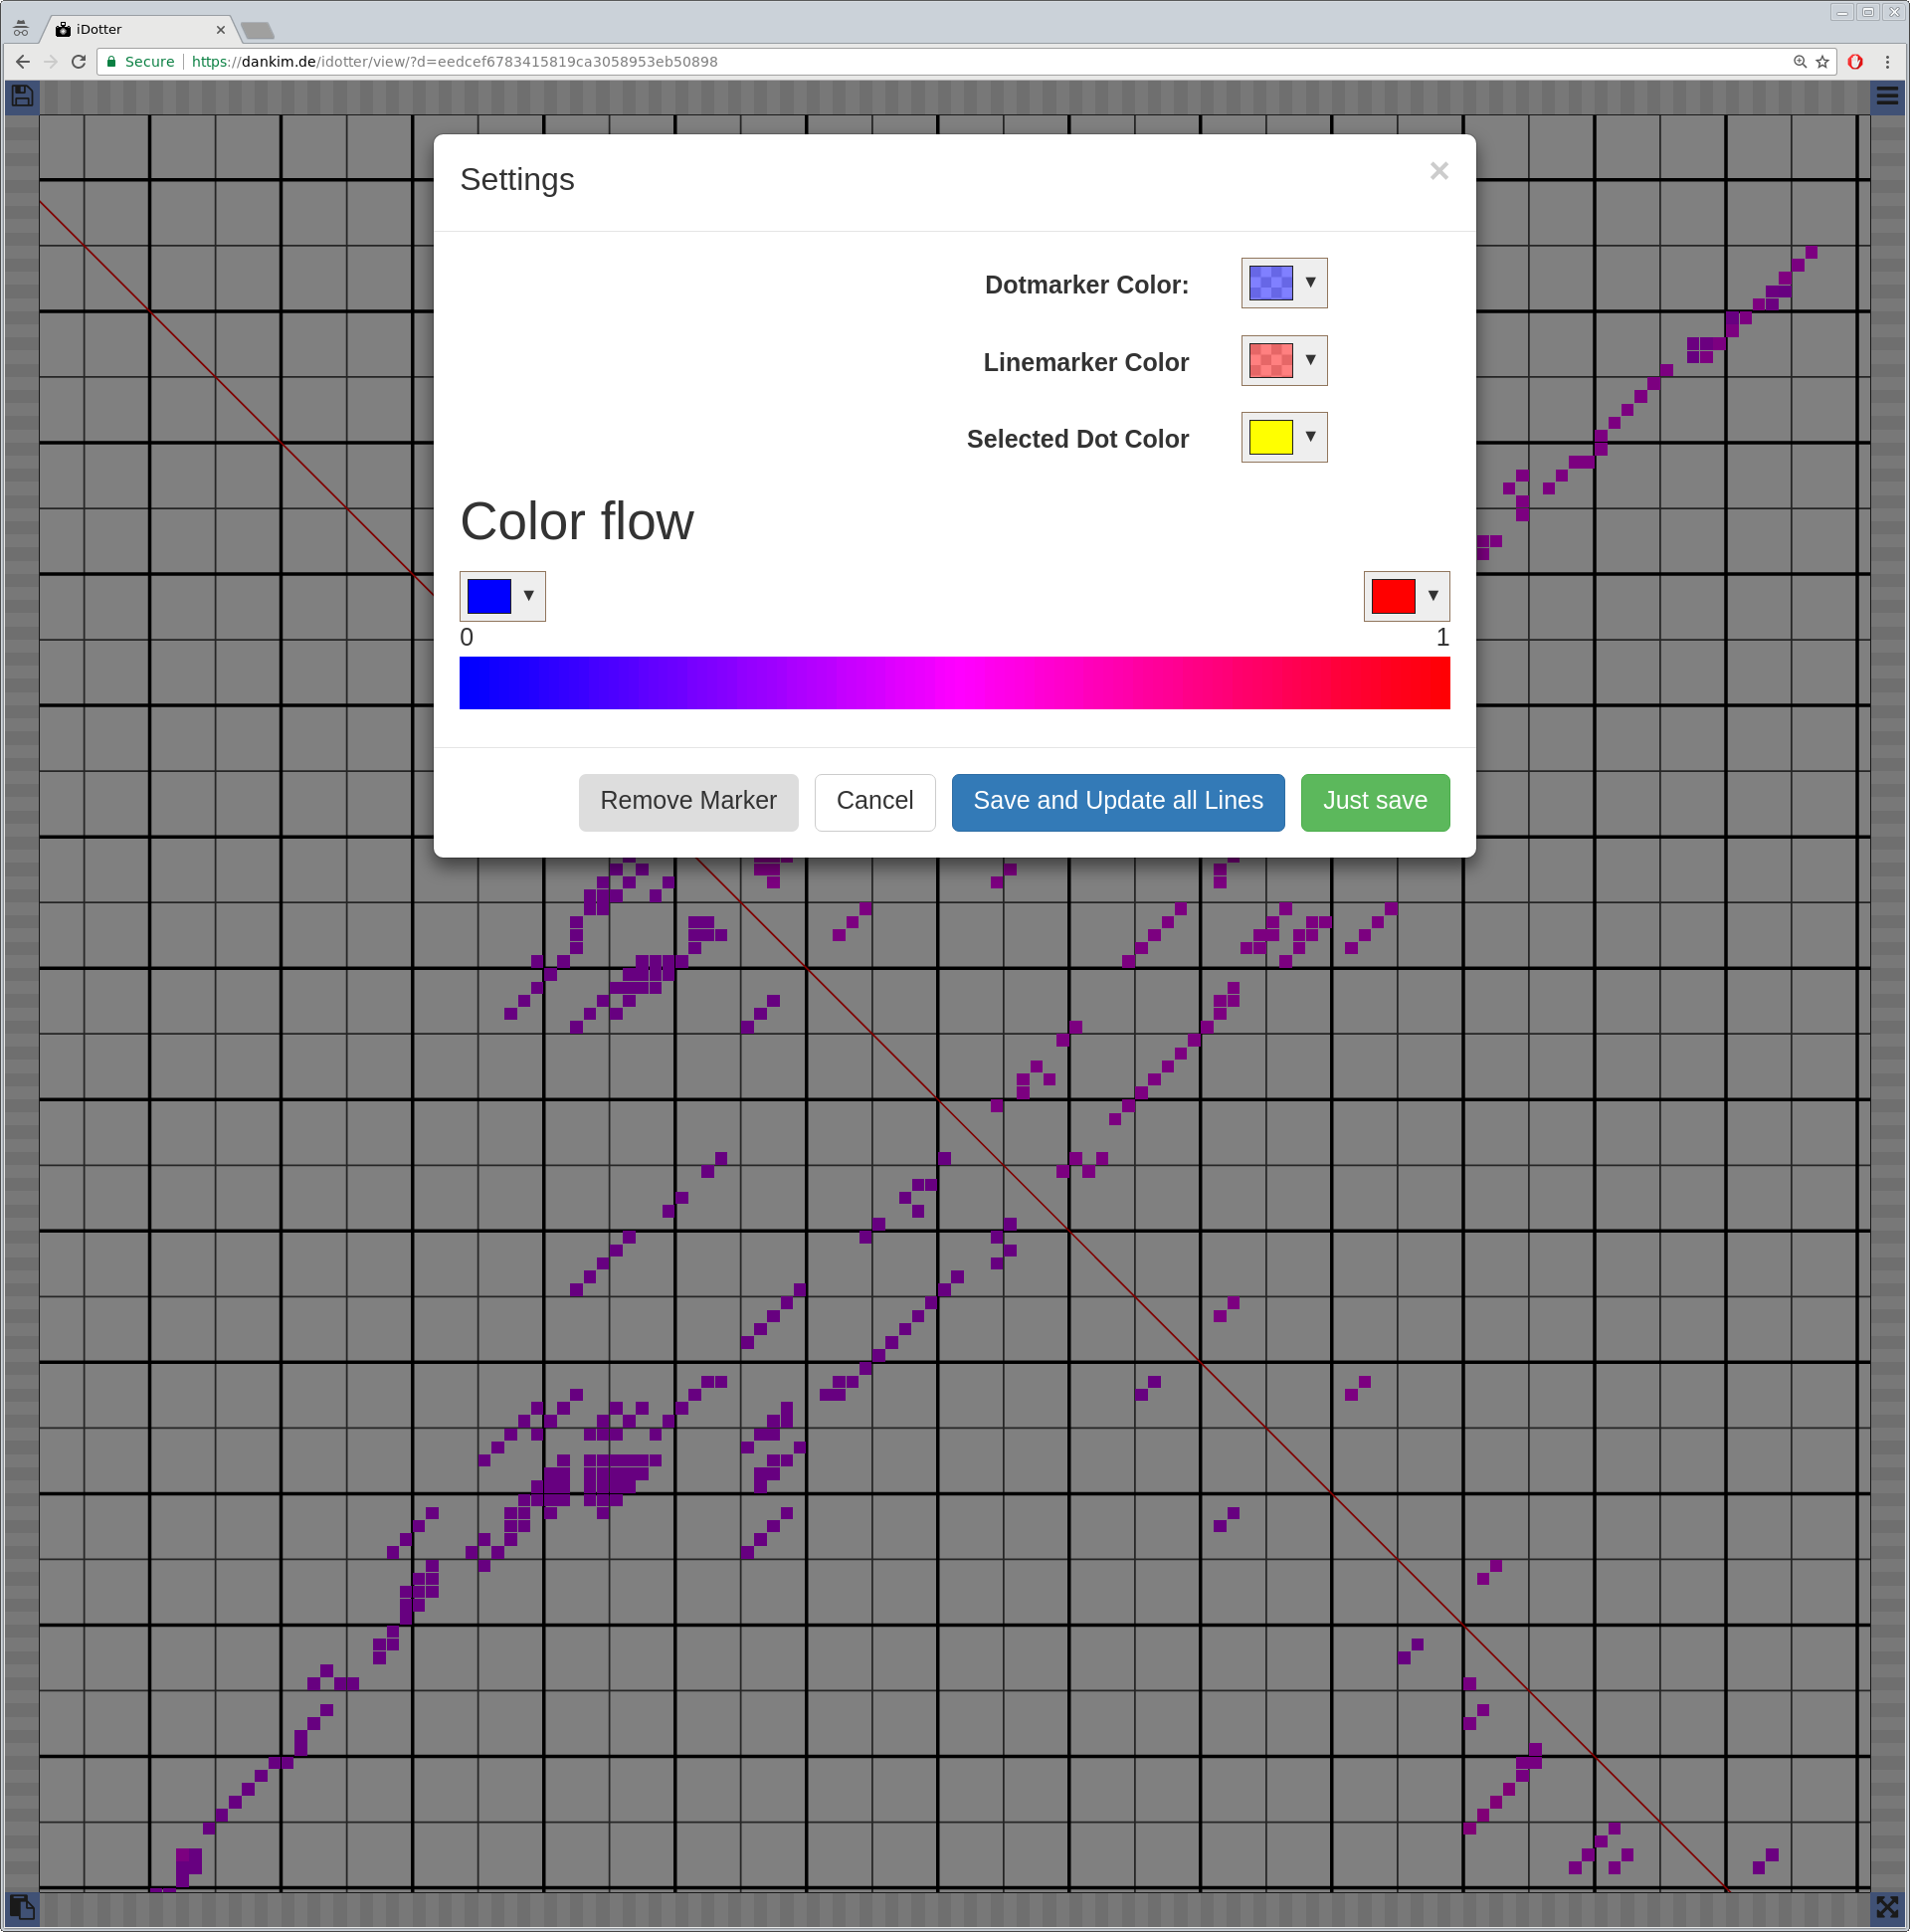Expand Dotmarker Color dropdown arrow
This screenshot has width=1910, height=1932.
pyautogui.click(x=1310, y=283)
